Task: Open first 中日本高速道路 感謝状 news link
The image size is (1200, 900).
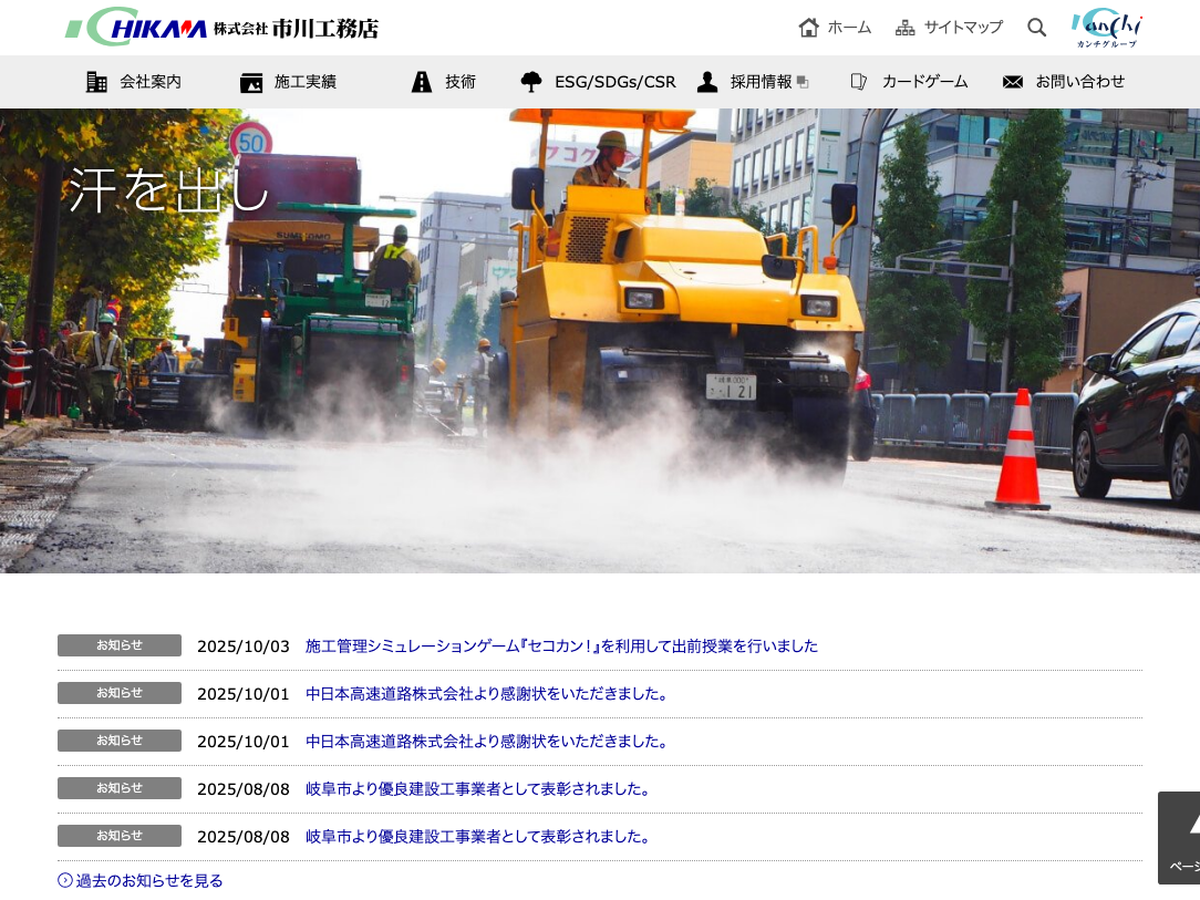Action: [486, 694]
